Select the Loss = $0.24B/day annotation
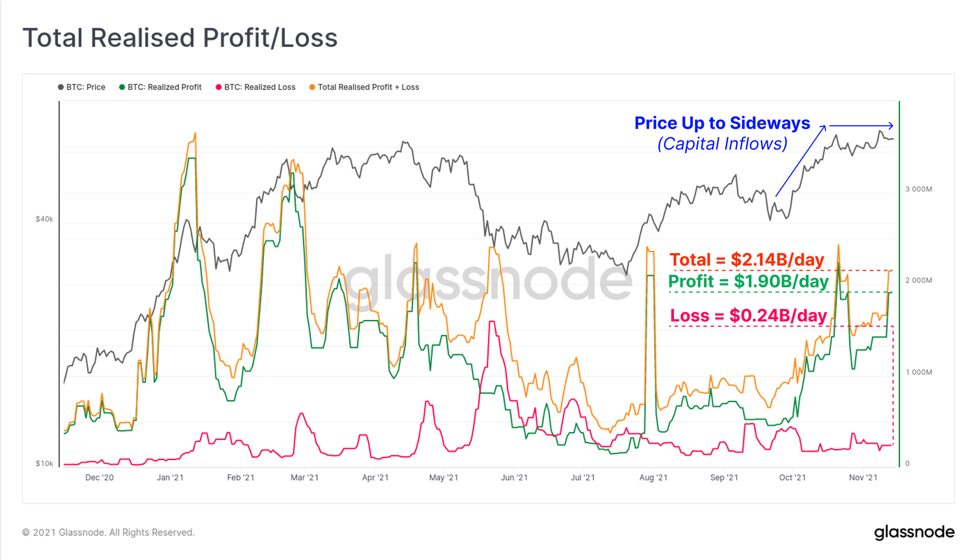 pyautogui.click(x=749, y=316)
